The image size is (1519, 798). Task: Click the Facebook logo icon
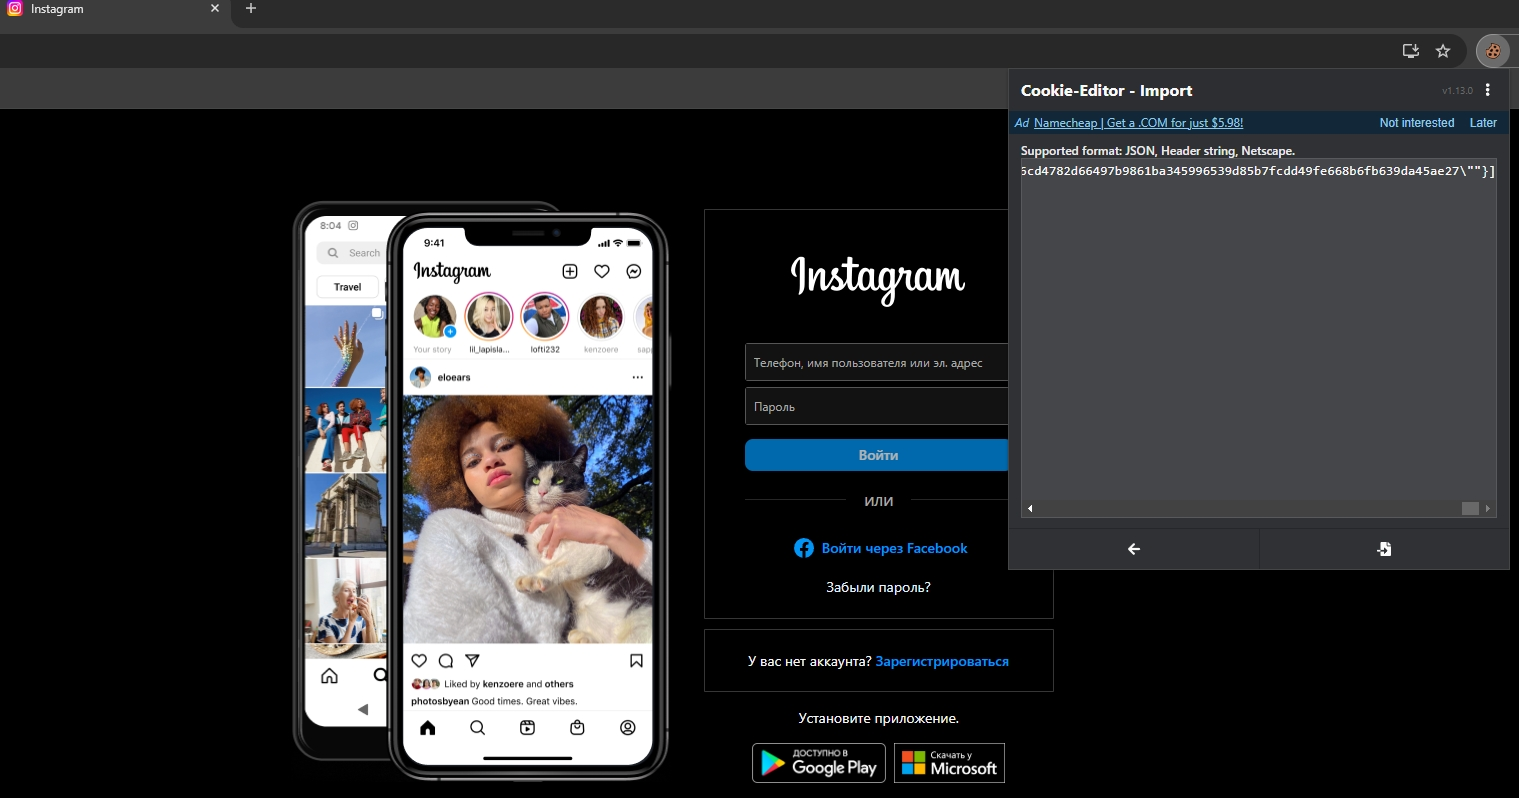coord(803,548)
